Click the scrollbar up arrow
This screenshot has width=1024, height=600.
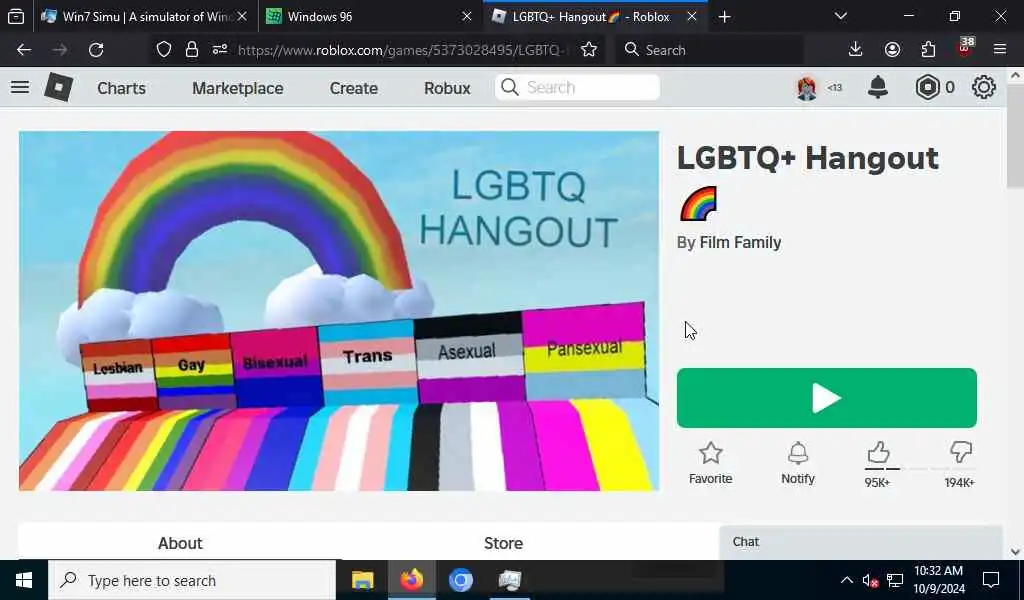tap(1015, 76)
